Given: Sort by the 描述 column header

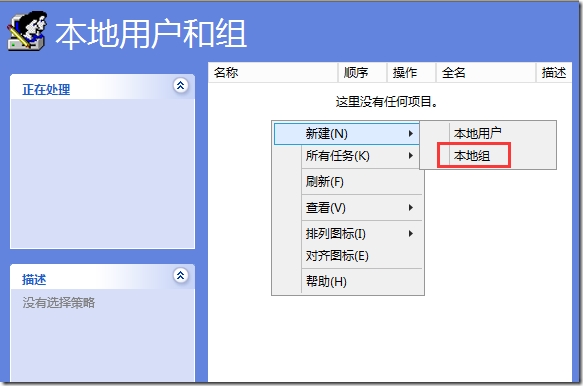Looking at the screenshot, I should click(554, 73).
